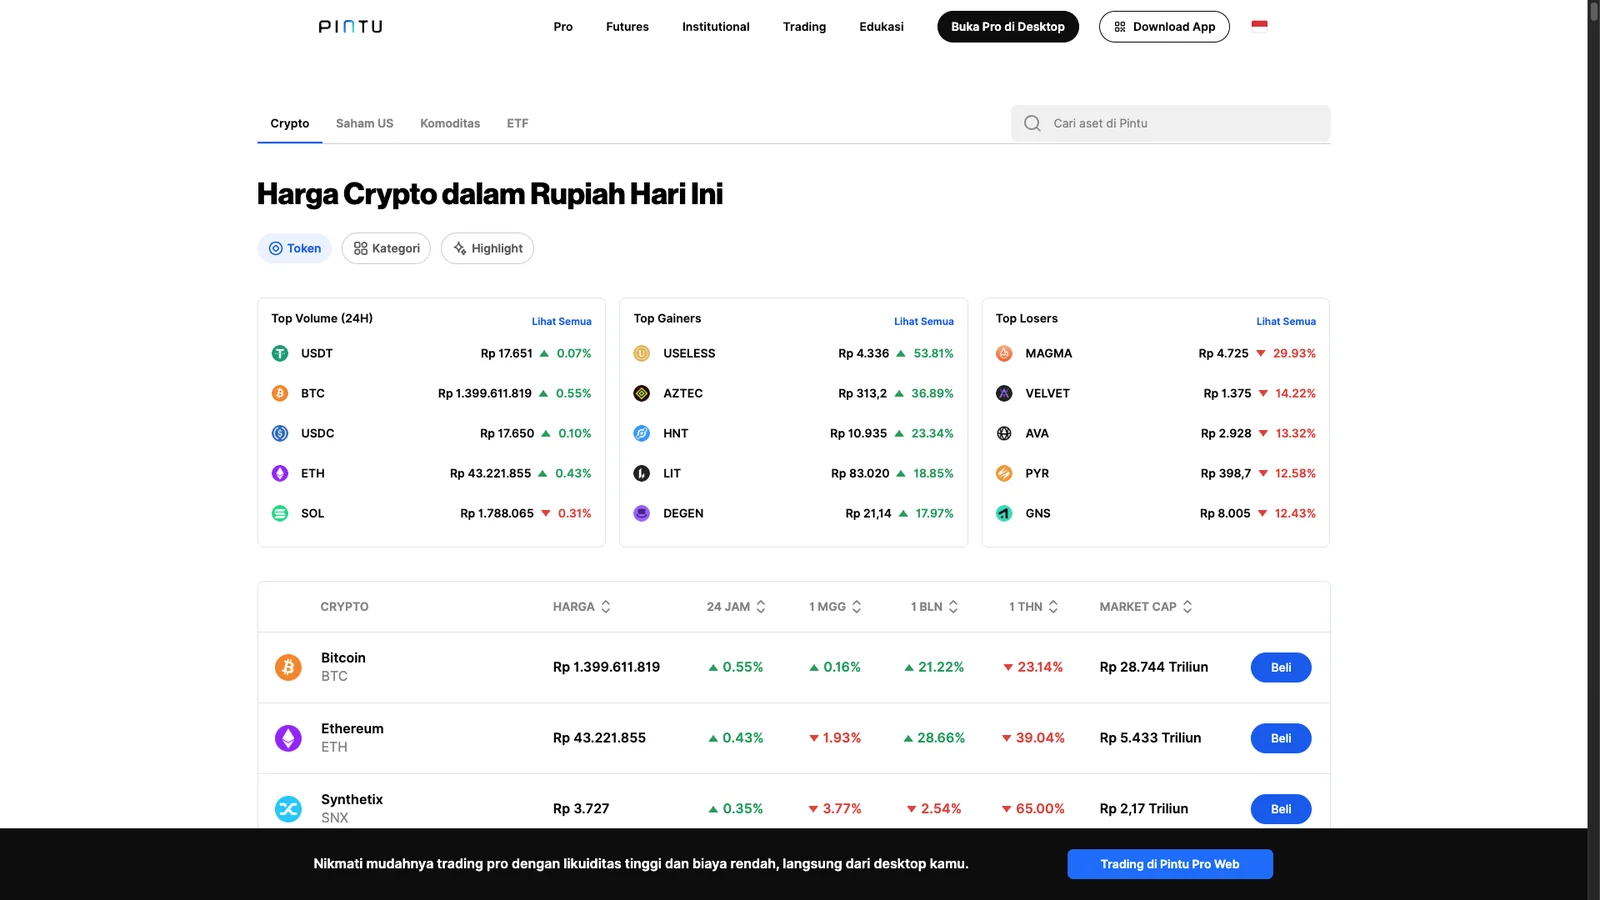The height and width of the screenshot is (900, 1600).
Task: Click Bitcoin 1 THN change 23.14%
Action: point(1033,667)
